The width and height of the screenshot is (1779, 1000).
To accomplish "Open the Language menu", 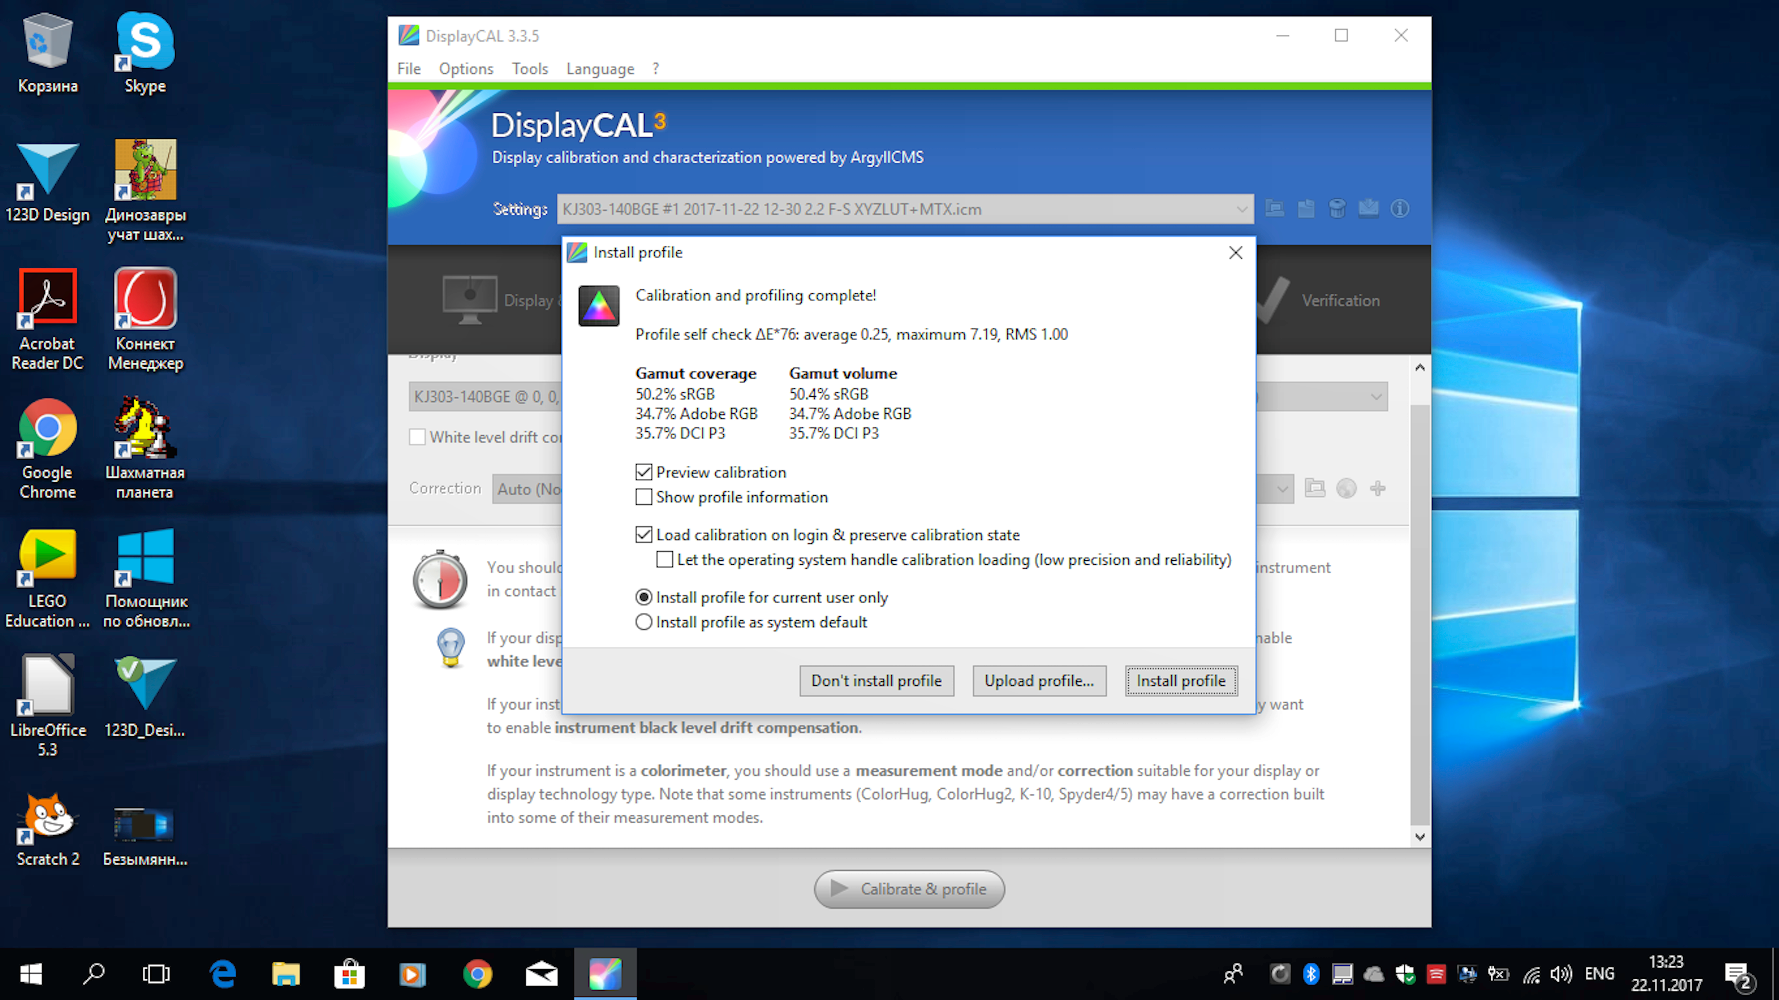I will (600, 69).
